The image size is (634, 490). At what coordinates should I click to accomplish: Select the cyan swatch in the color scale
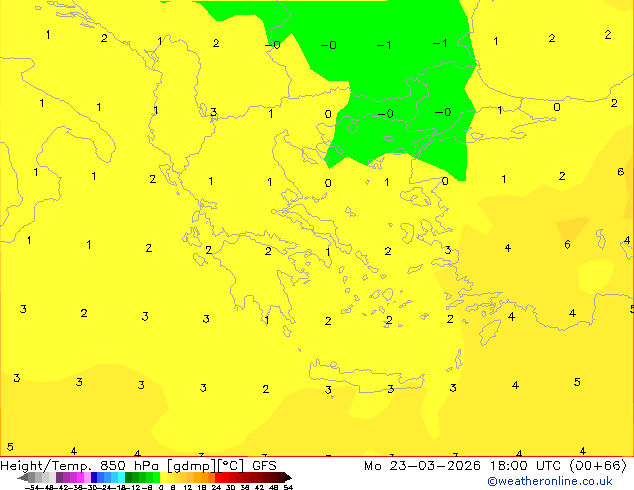coord(121,477)
